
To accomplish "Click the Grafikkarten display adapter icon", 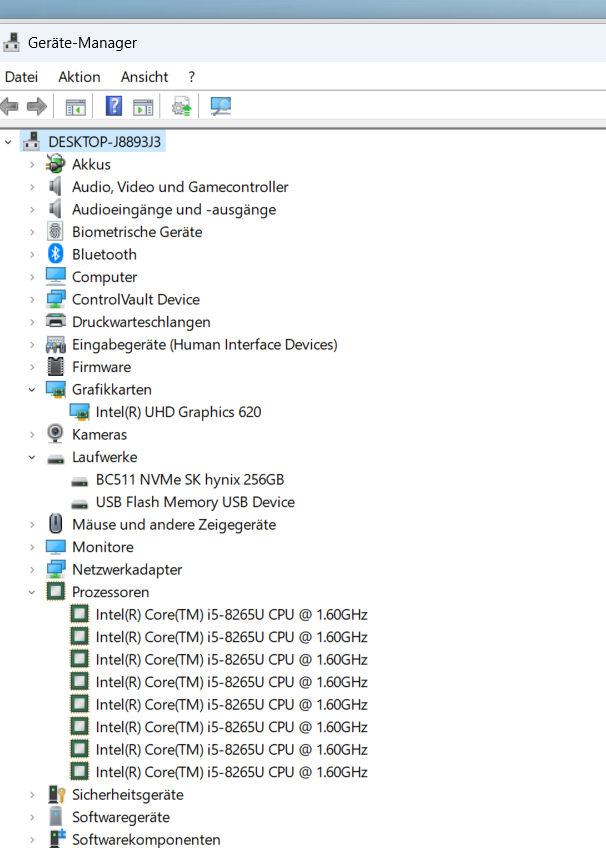I will [55, 389].
